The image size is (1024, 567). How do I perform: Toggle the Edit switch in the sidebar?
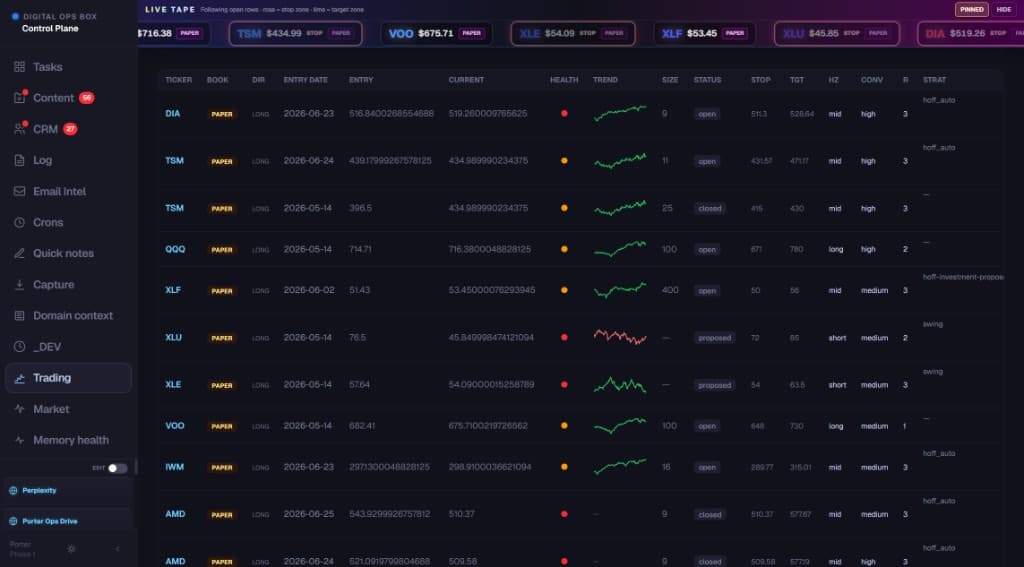click(118, 468)
